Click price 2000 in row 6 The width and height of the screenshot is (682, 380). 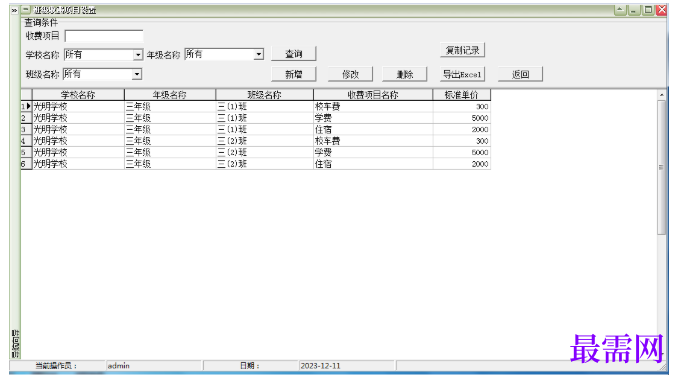click(x=461, y=164)
